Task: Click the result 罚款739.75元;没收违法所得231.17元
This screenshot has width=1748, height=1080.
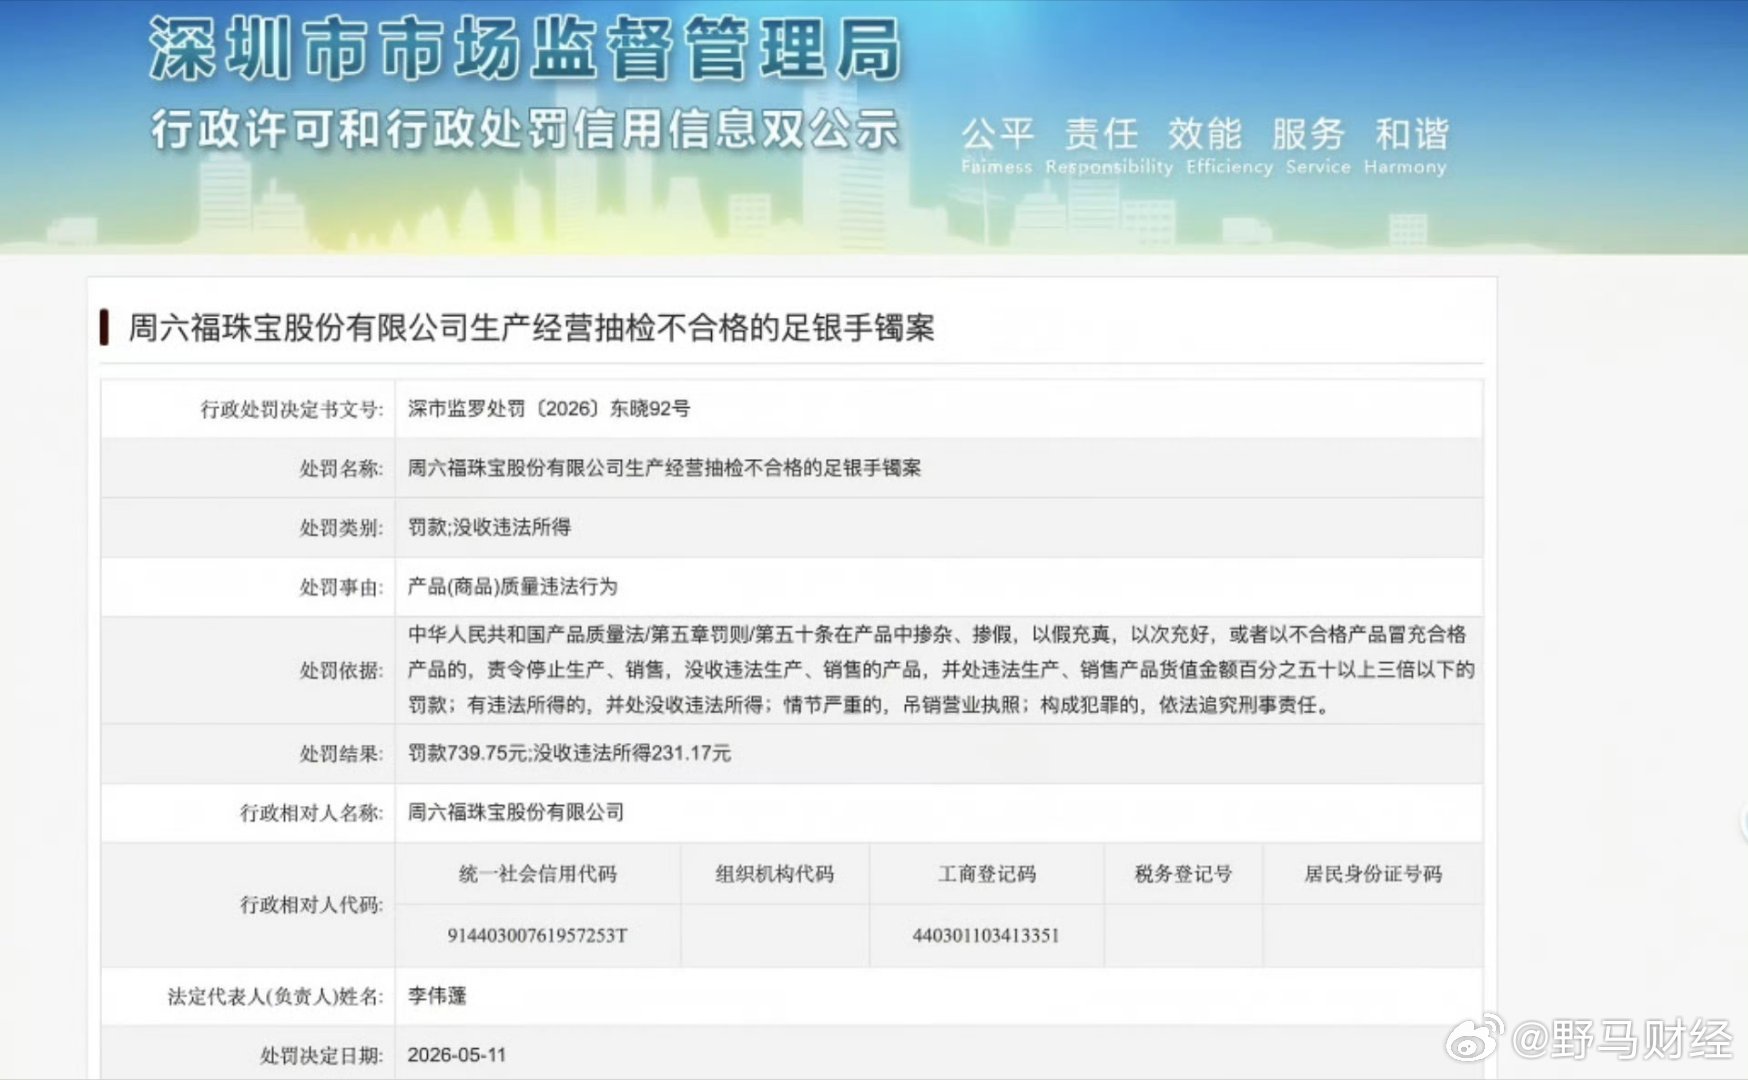Action: (569, 753)
